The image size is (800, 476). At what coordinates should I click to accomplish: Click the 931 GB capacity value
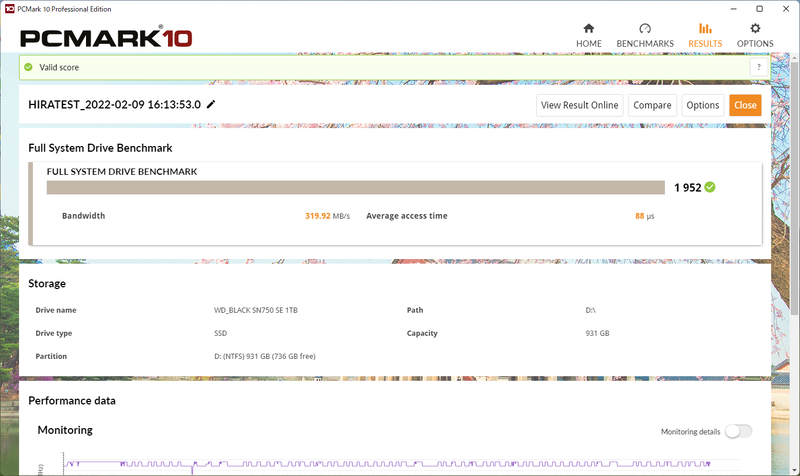[x=597, y=333]
